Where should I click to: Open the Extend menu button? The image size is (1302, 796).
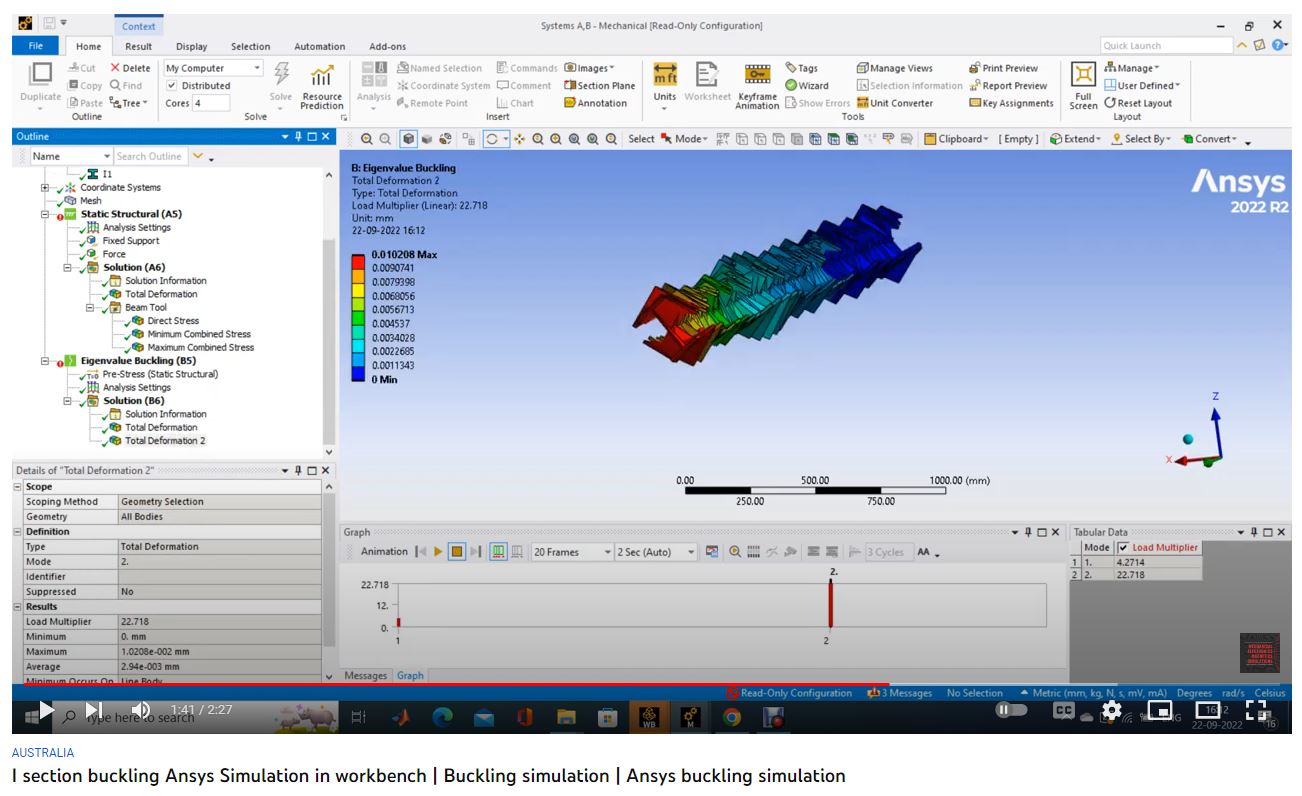pos(1074,139)
